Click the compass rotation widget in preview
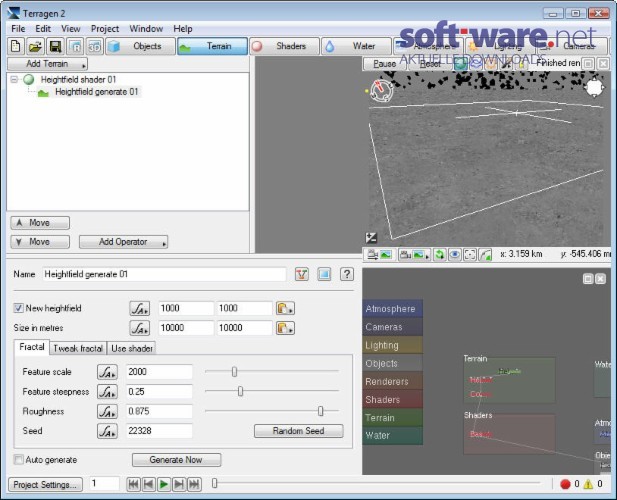The height and width of the screenshot is (500, 617). pos(381,90)
